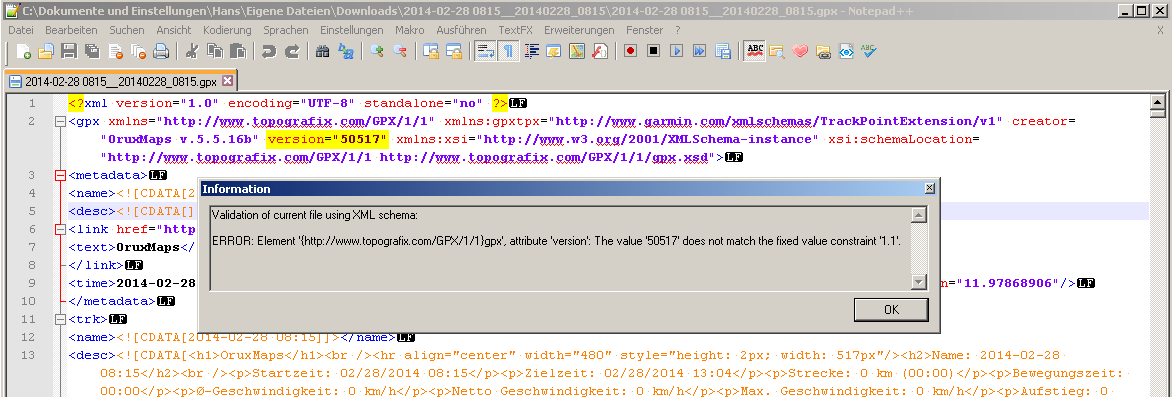Open the TextFX menu
This screenshot has width=1172, height=397.
click(x=515, y=30)
